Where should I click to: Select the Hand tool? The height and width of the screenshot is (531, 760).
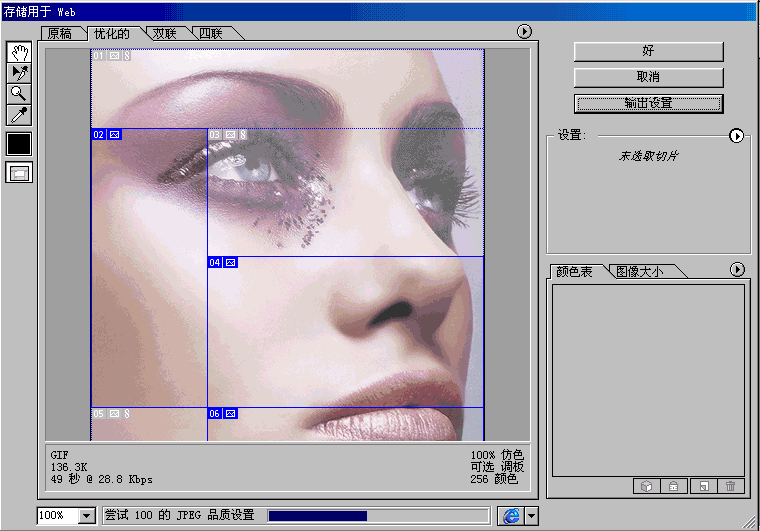19,52
